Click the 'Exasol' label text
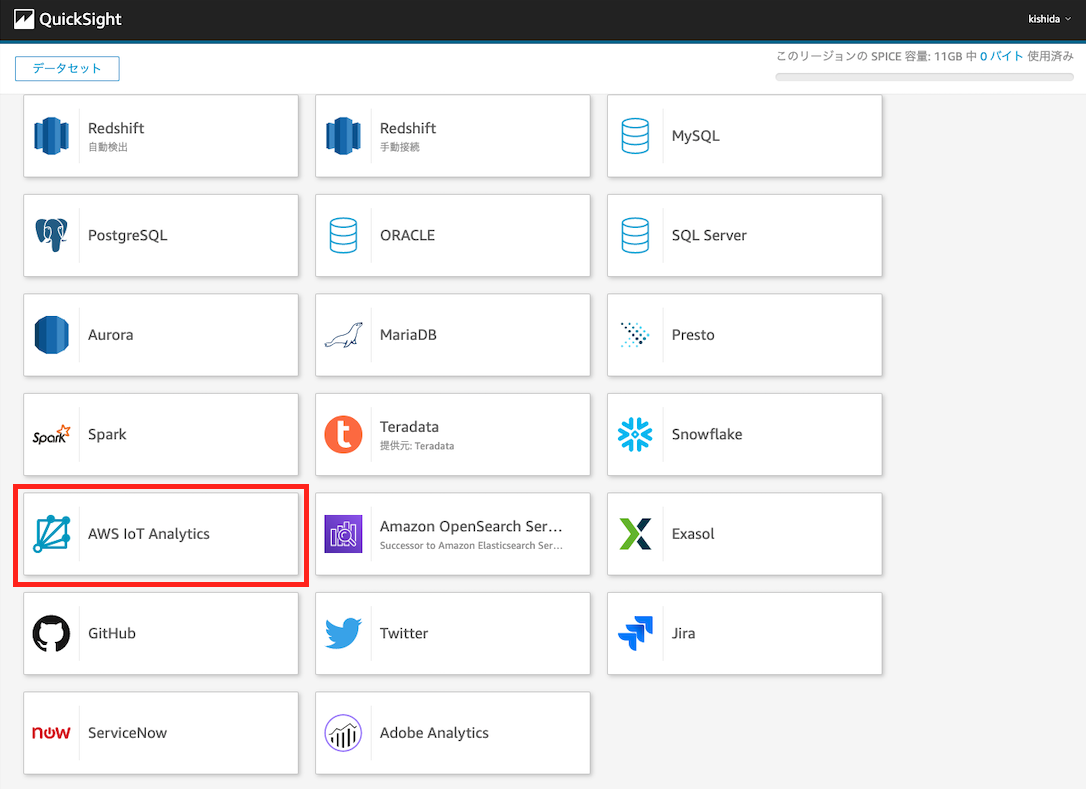Viewport: 1086px width, 789px height. point(693,534)
